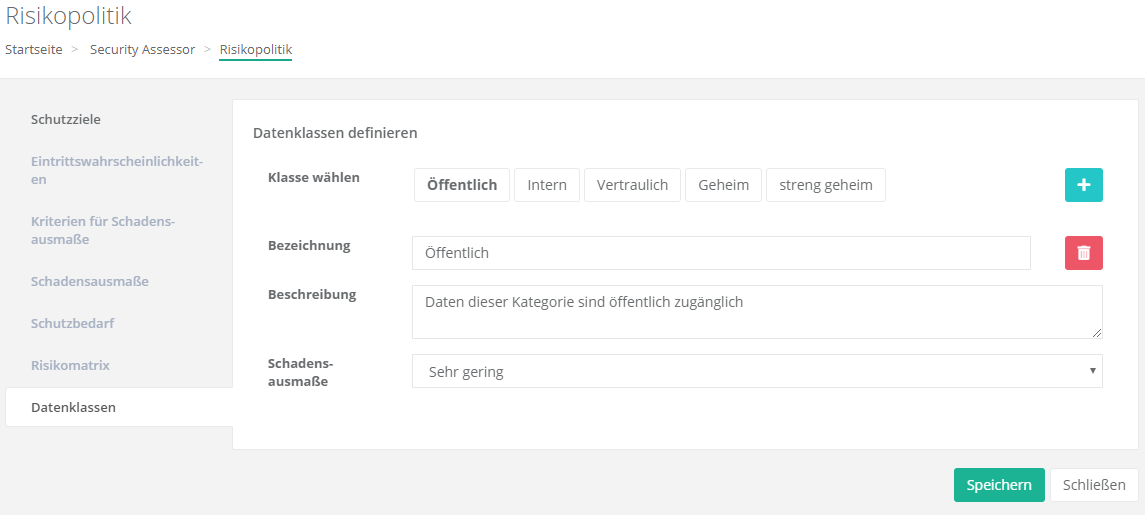Open the Schadensausmaße dropdown
Viewport: 1145px width, 515px height.
756,371
